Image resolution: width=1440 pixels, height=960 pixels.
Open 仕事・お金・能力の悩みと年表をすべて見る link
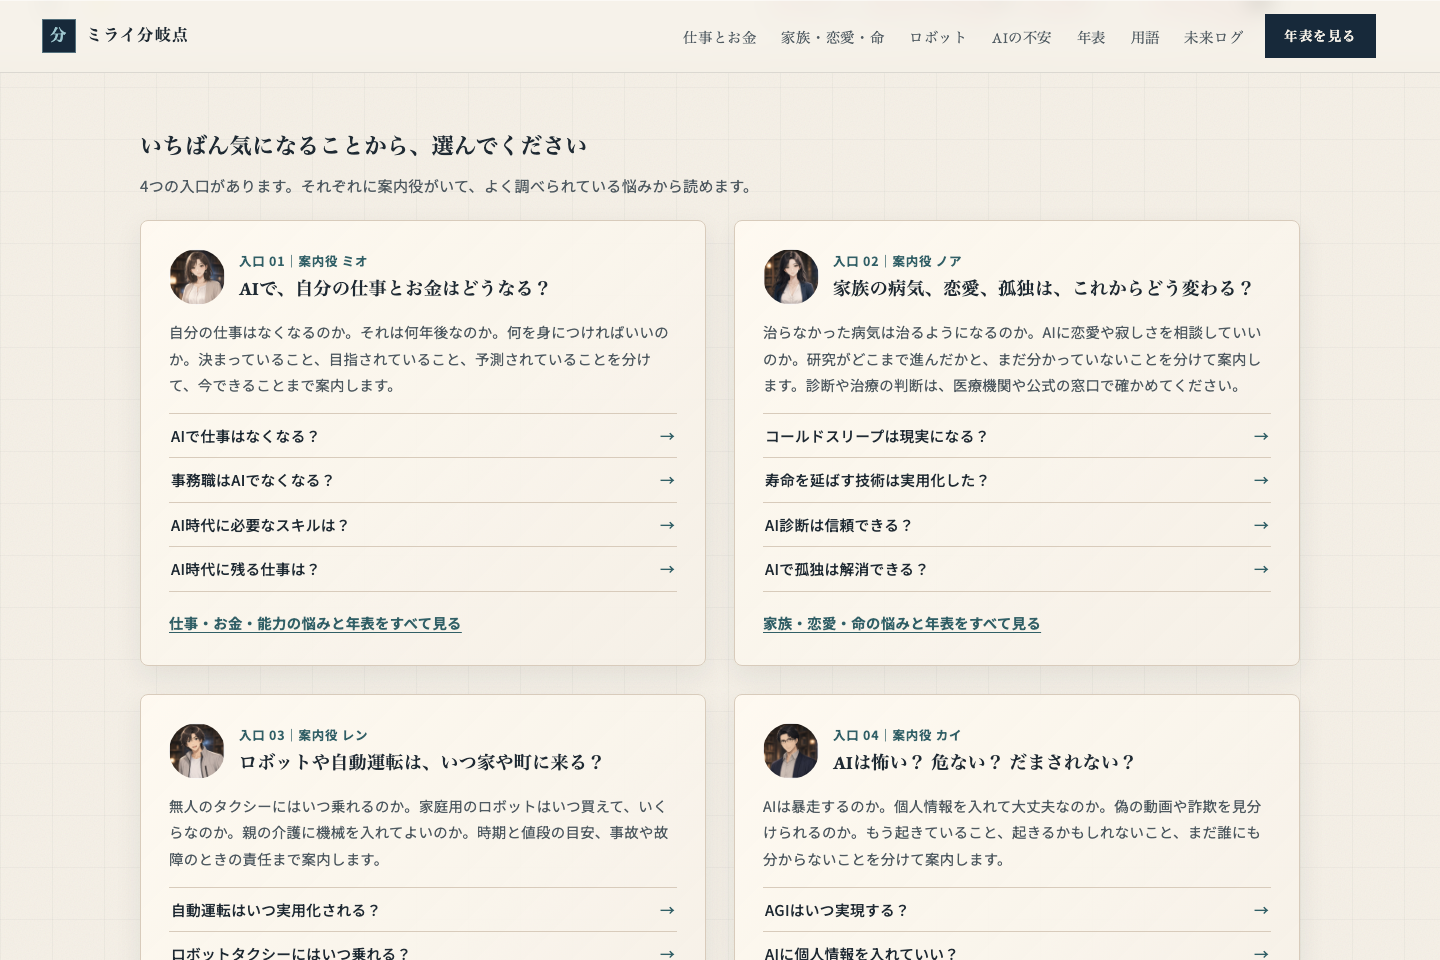tap(315, 623)
